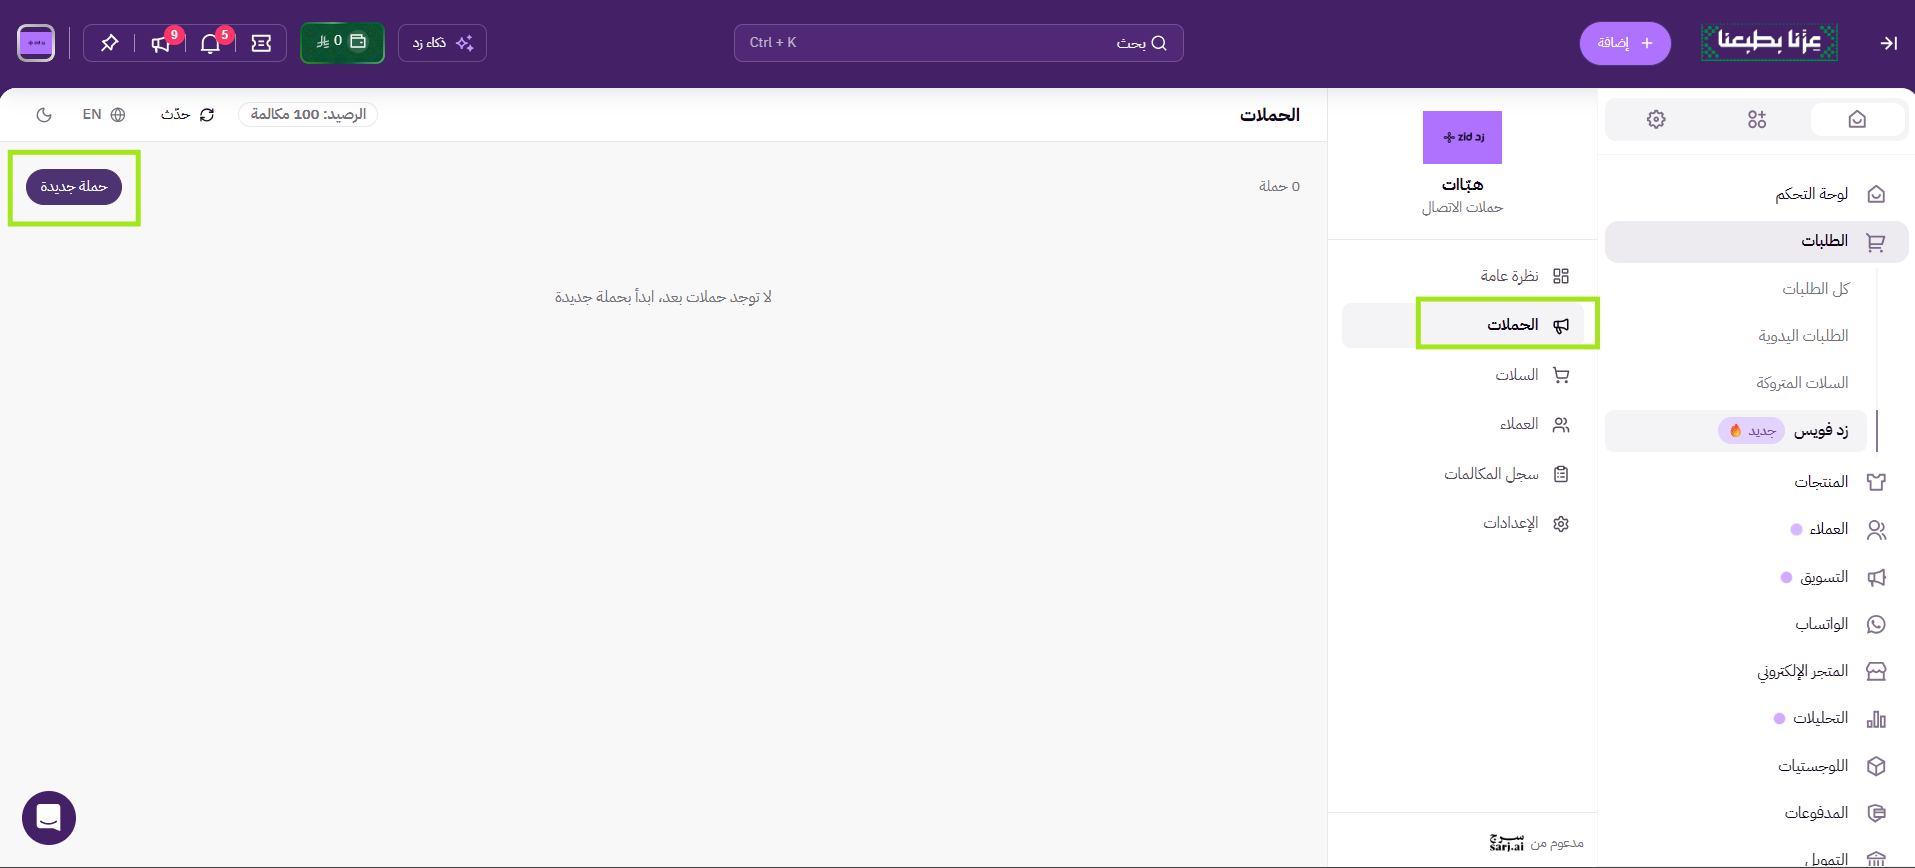Click the sarj.ai powered-by logo
Image resolution: width=1915 pixels, height=868 pixels.
(x=1507, y=843)
